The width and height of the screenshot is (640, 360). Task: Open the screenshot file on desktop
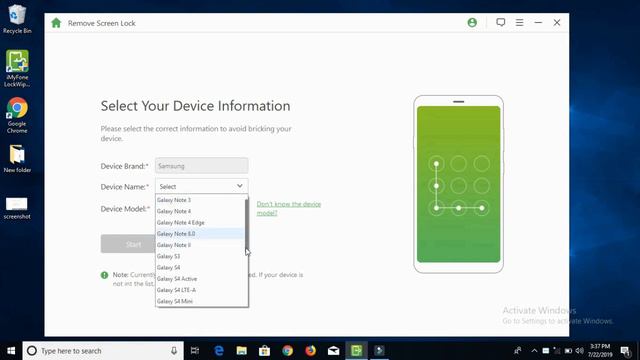pos(17,208)
